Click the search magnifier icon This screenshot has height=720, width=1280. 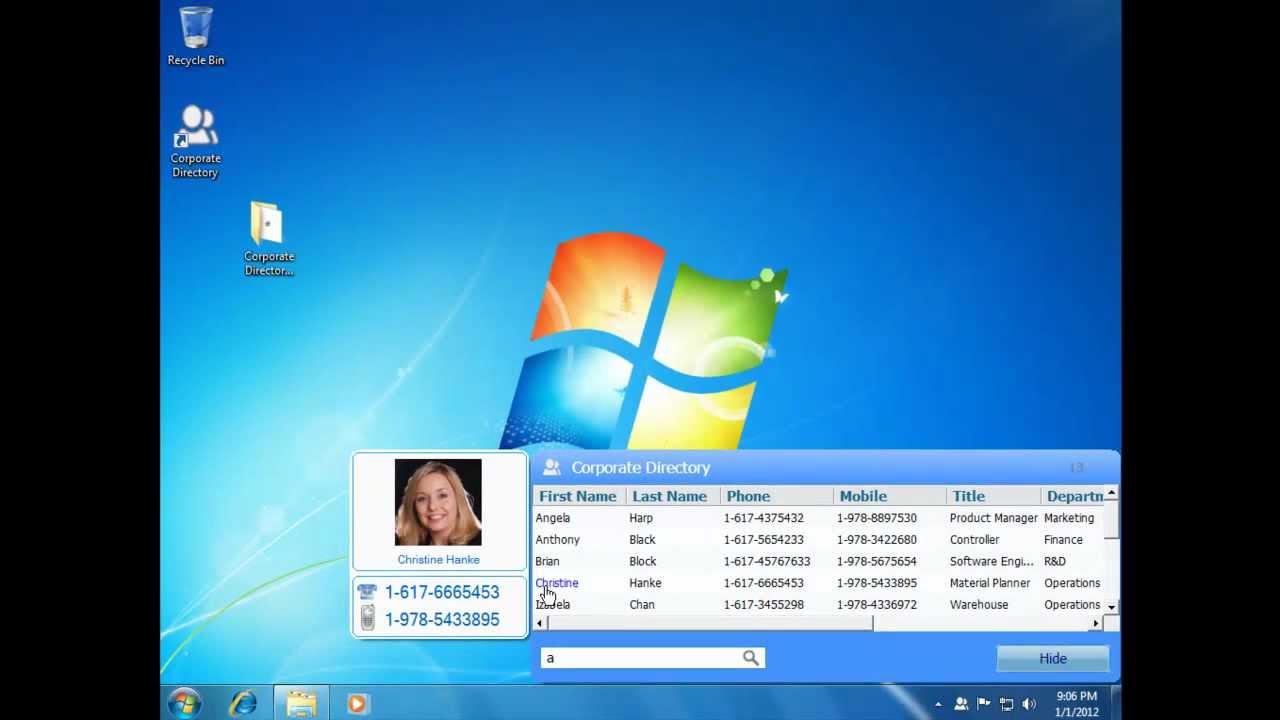click(751, 657)
